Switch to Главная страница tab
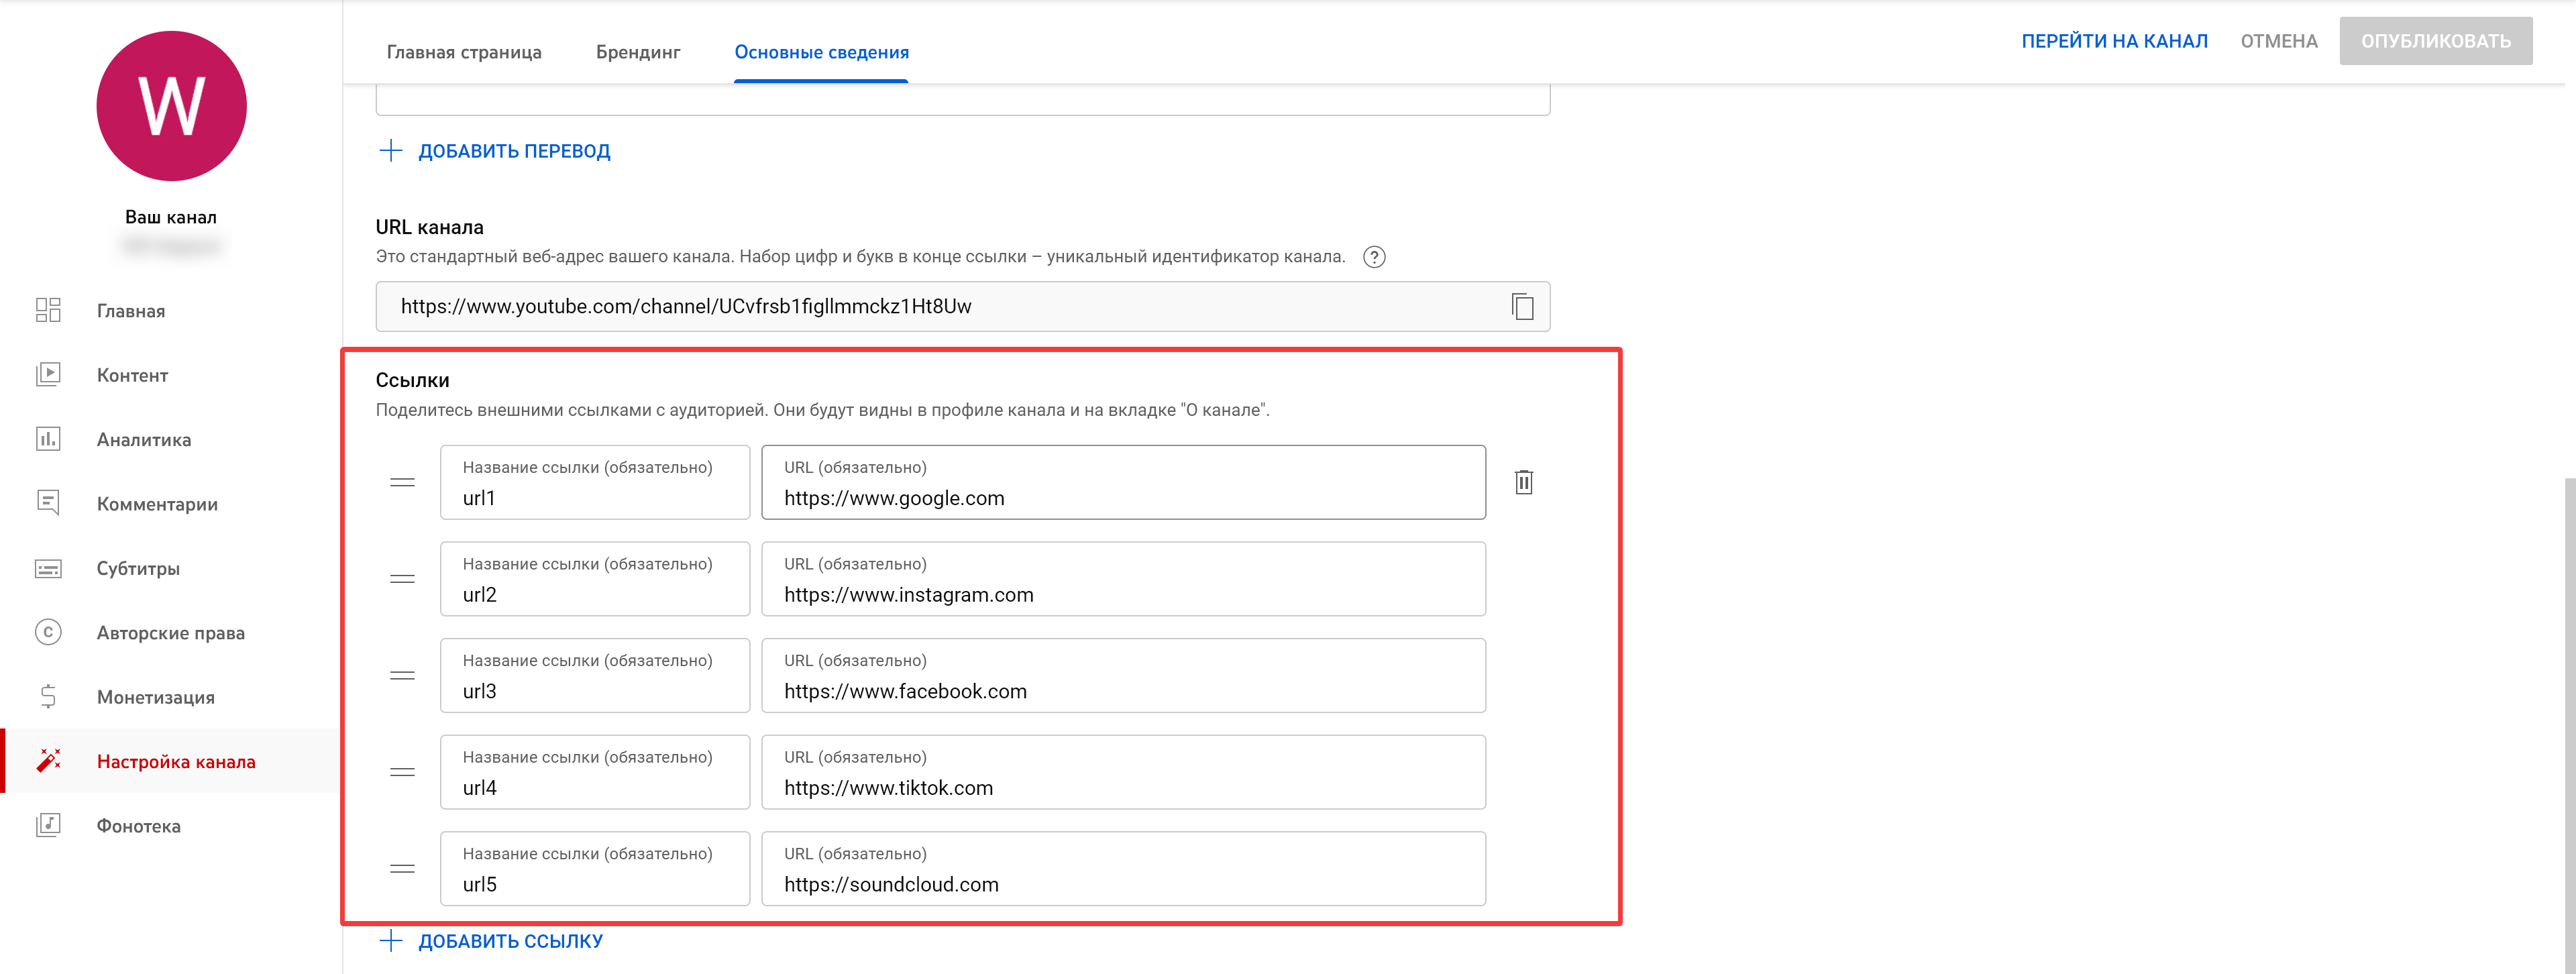Screen dimensions: 2576x974 coord(464,52)
